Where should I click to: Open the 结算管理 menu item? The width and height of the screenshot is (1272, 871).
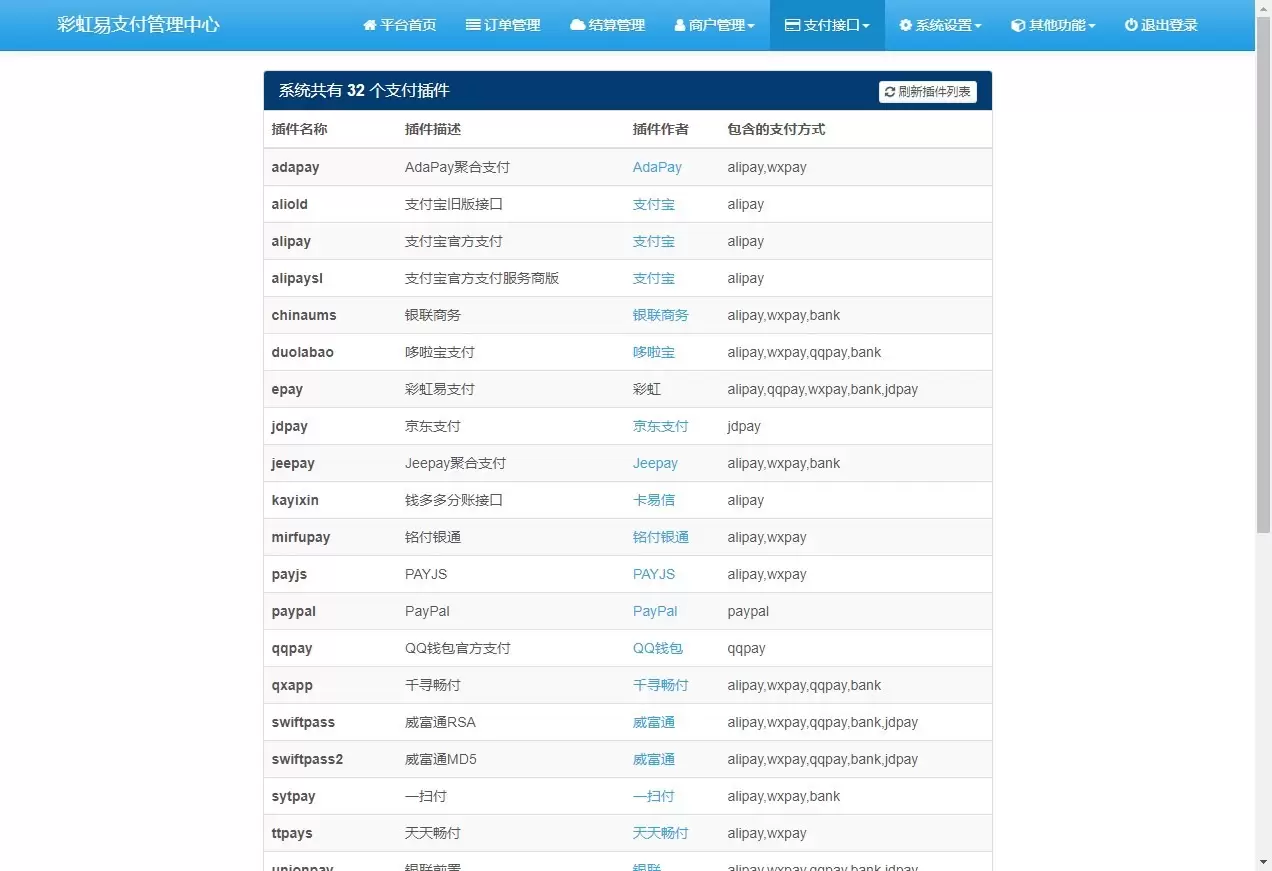pos(607,25)
